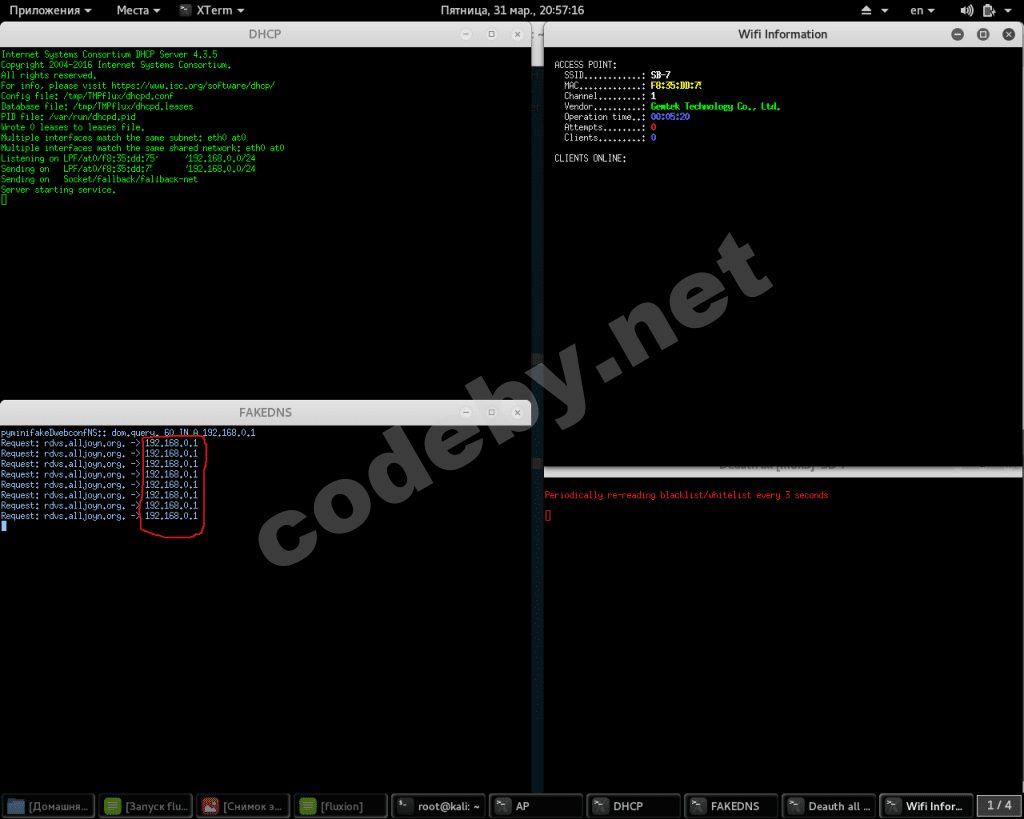Maximize the FAKEDNS window
The height and width of the screenshot is (819, 1024).
point(492,412)
